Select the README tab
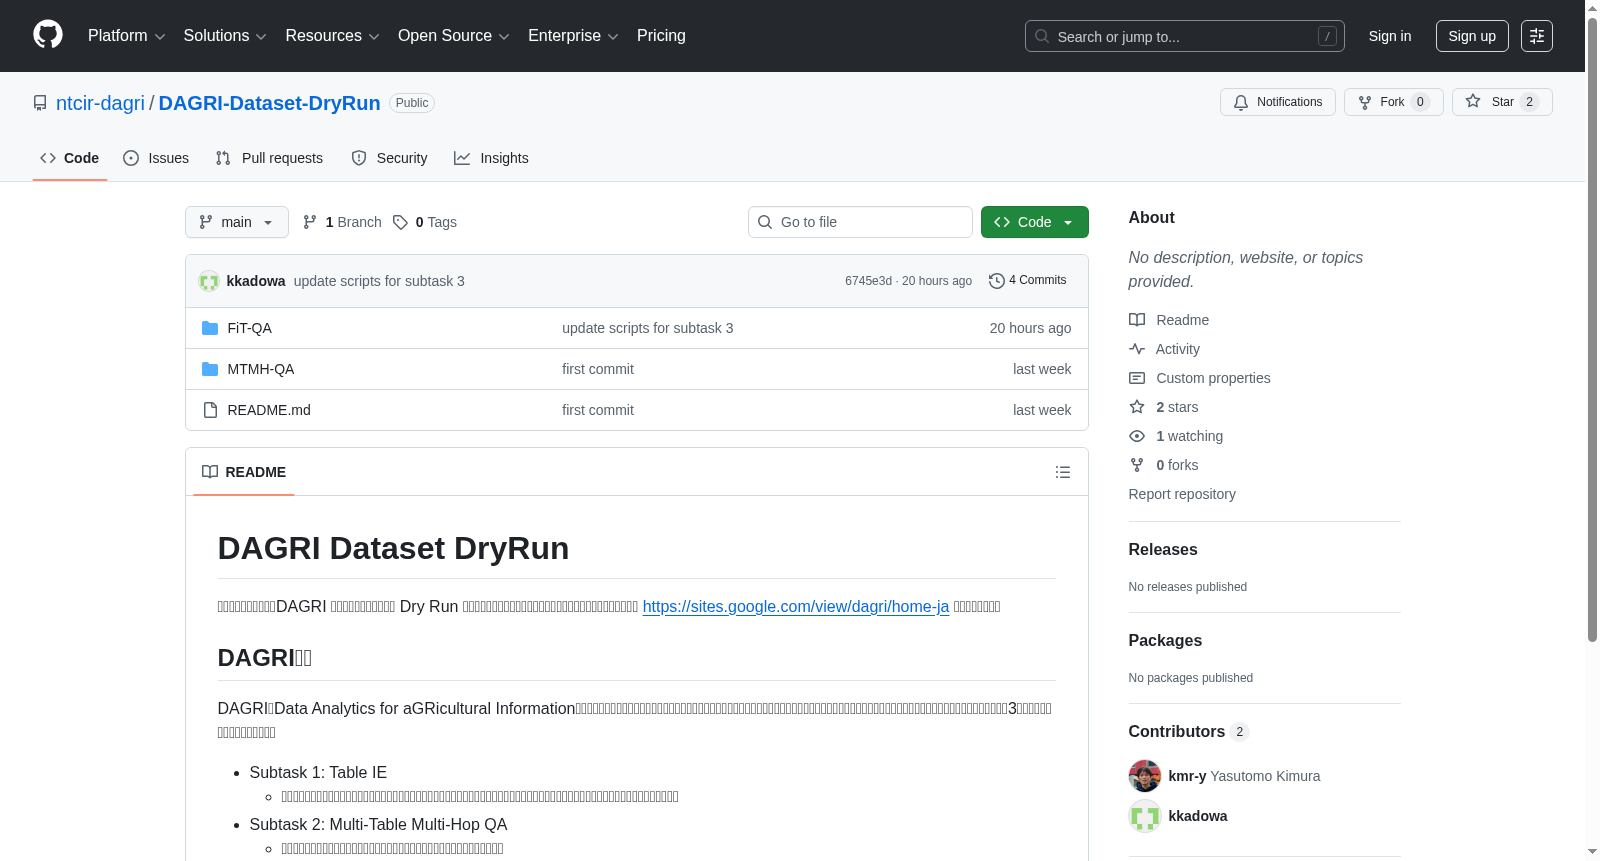This screenshot has height=861, width=1600. pyautogui.click(x=244, y=472)
